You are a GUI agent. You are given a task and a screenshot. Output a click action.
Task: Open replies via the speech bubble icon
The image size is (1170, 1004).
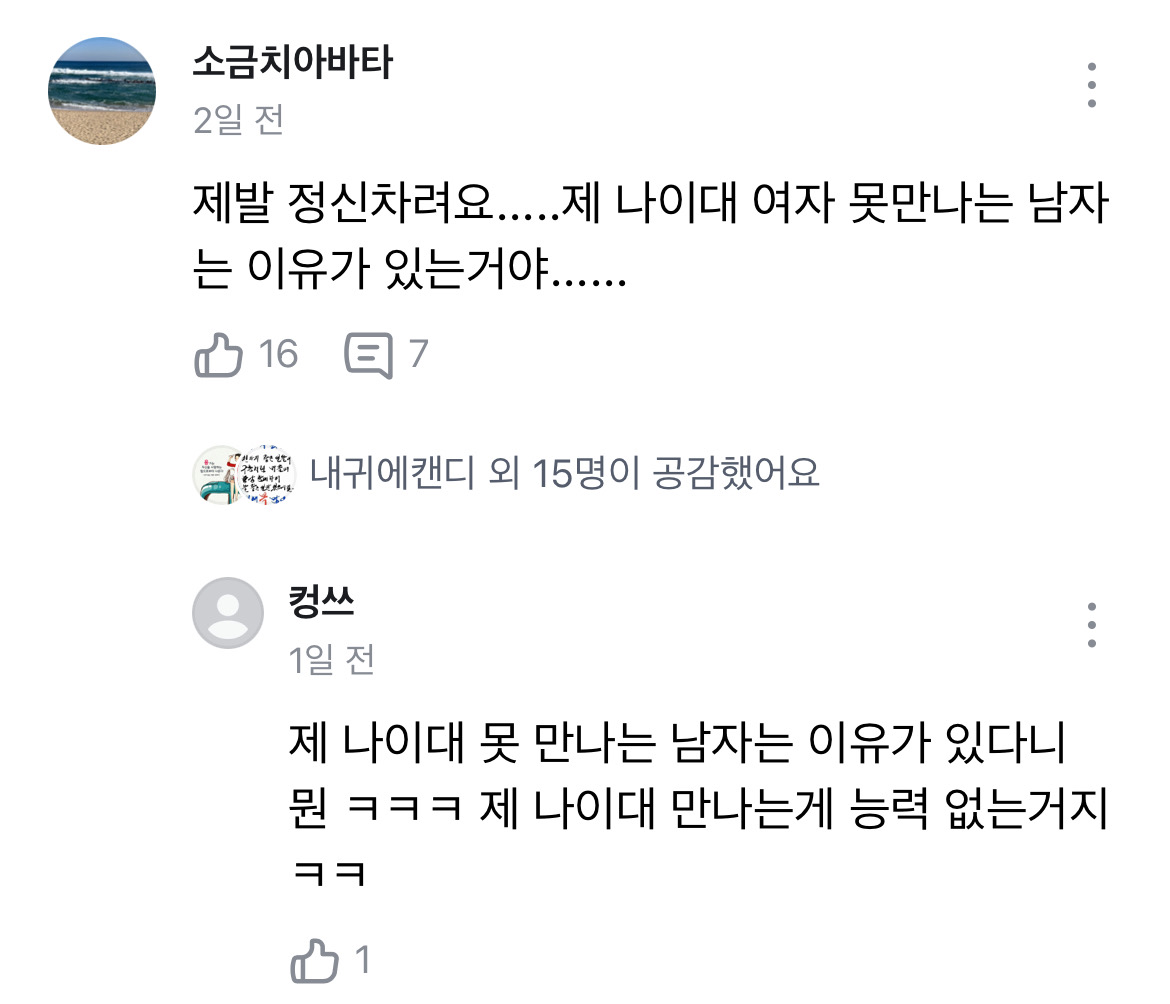[x=368, y=356]
